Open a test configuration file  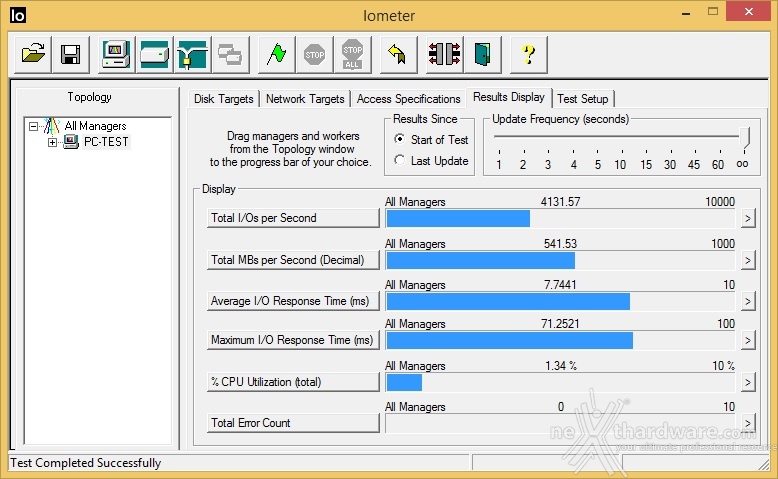coord(33,55)
